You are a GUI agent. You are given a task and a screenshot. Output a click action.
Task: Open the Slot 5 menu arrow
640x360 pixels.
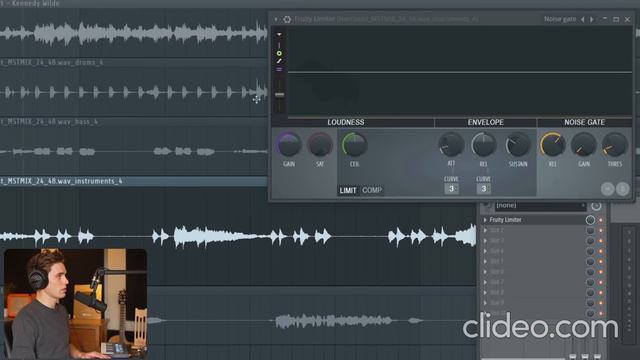(x=485, y=262)
